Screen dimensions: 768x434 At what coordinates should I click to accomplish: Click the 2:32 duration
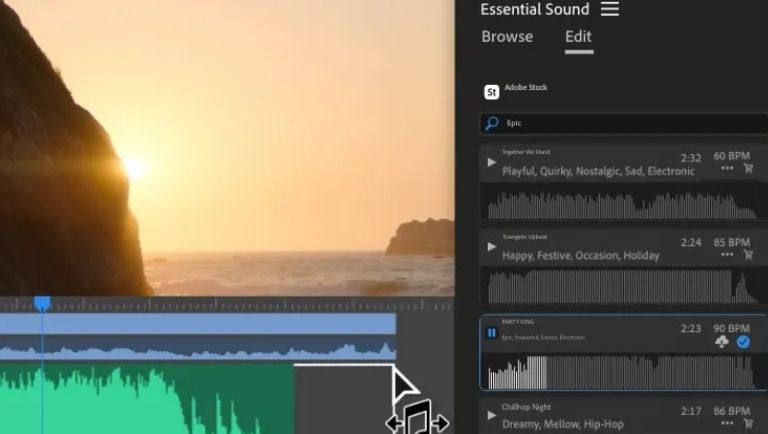click(x=691, y=158)
